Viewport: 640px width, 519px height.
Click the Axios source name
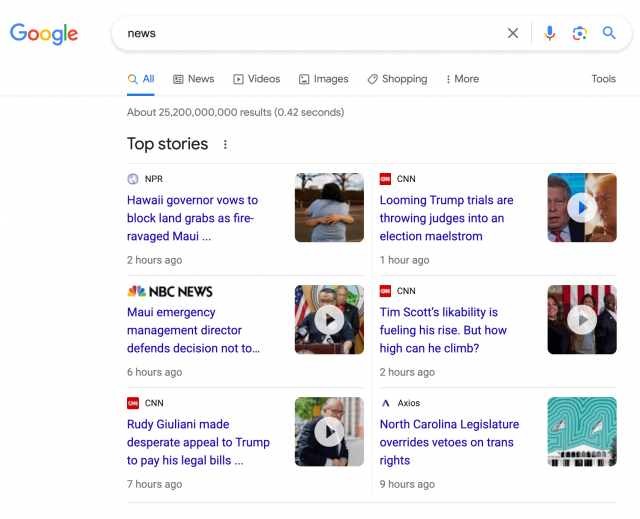[x=409, y=403]
